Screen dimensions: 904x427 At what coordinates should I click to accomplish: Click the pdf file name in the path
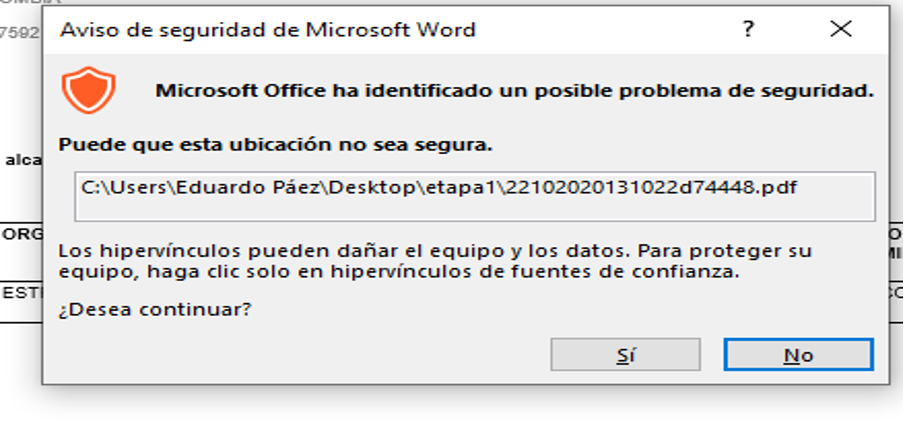click(651, 188)
